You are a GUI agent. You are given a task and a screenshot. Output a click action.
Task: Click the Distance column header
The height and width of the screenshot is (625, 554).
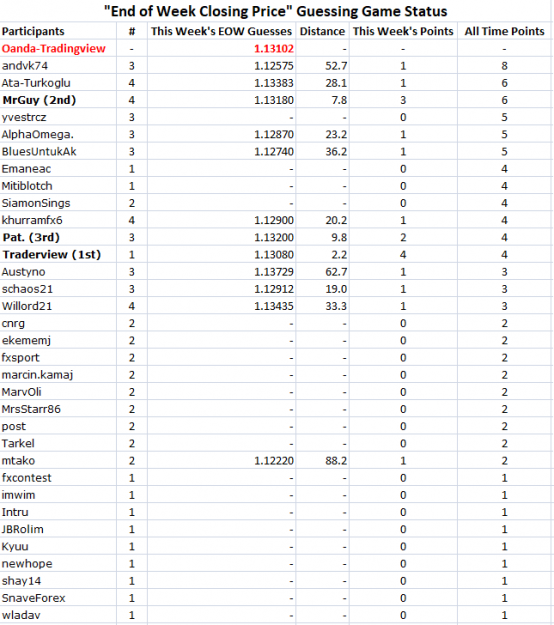(x=322, y=31)
